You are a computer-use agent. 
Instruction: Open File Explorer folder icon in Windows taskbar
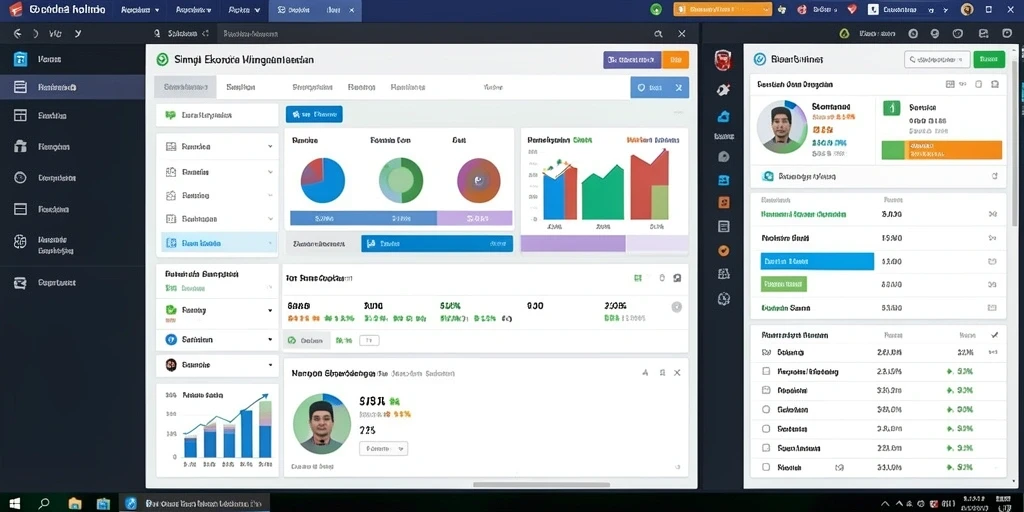(74, 503)
